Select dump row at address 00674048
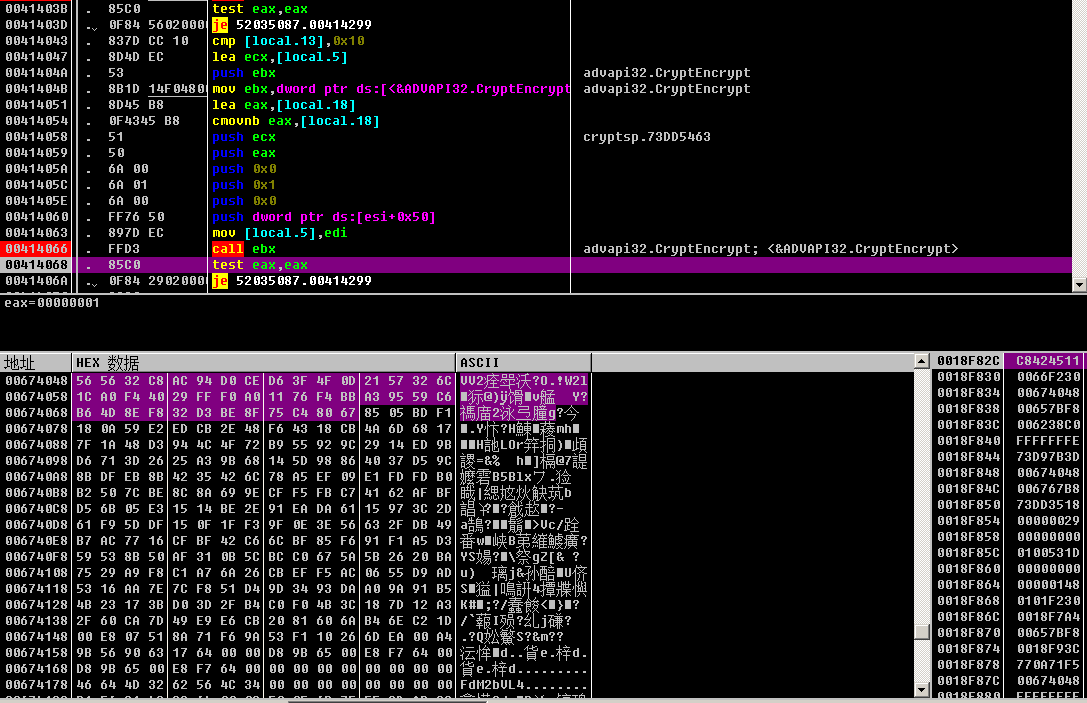This screenshot has width=1087, height=703. pos(36,381)
